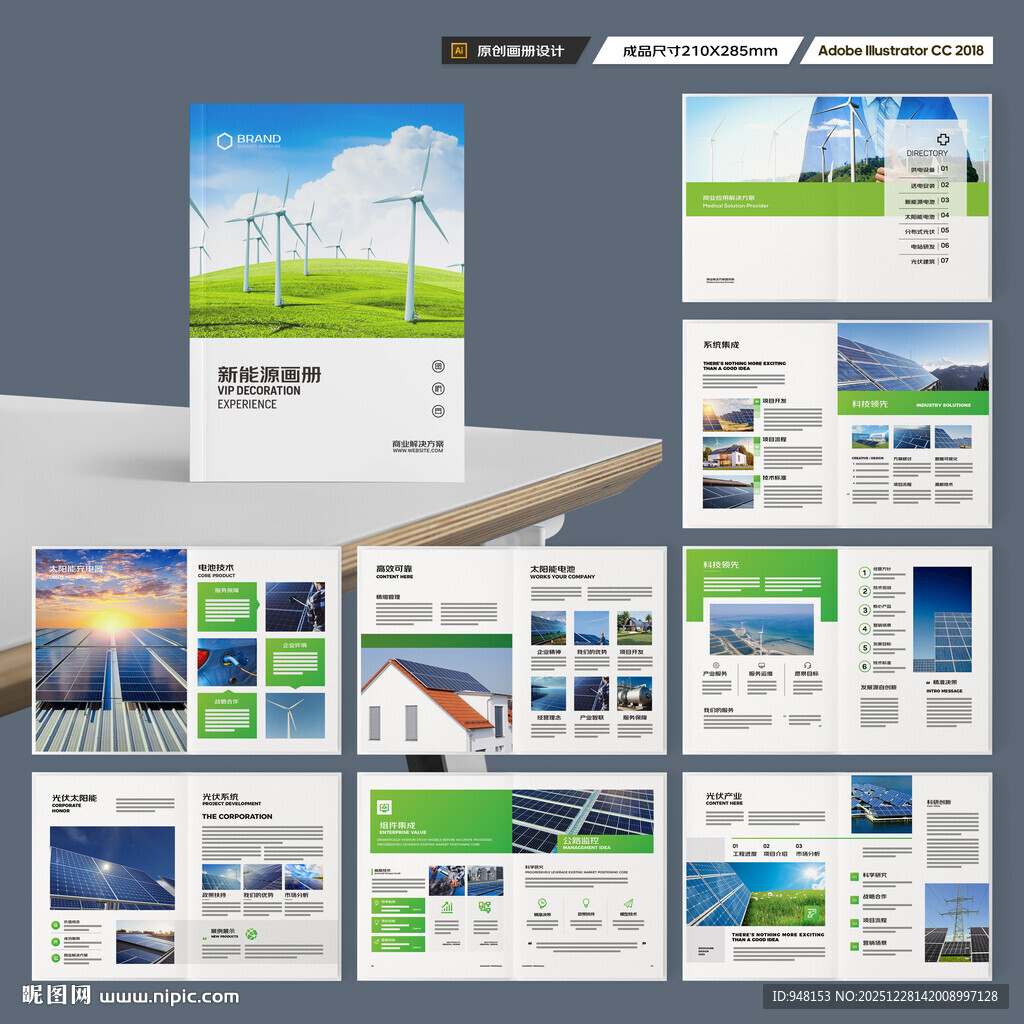Click the green flowchart nodes icon

click(484, 906)
